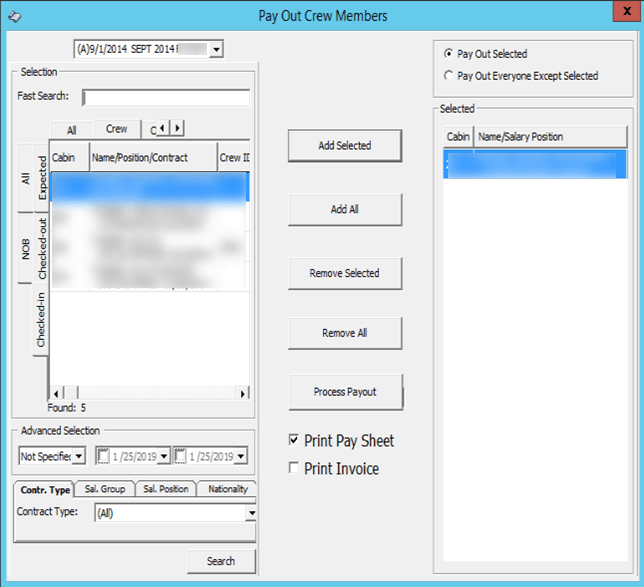Open the Expected side tab
This screenshot has height=587, width=644.
click(42, 177)
